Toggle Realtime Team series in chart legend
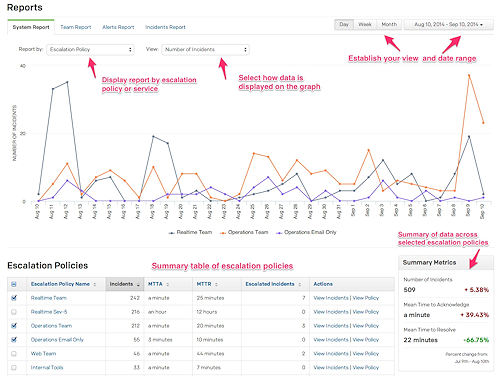The width and height of the screenshot is (500, 376). 190,232
